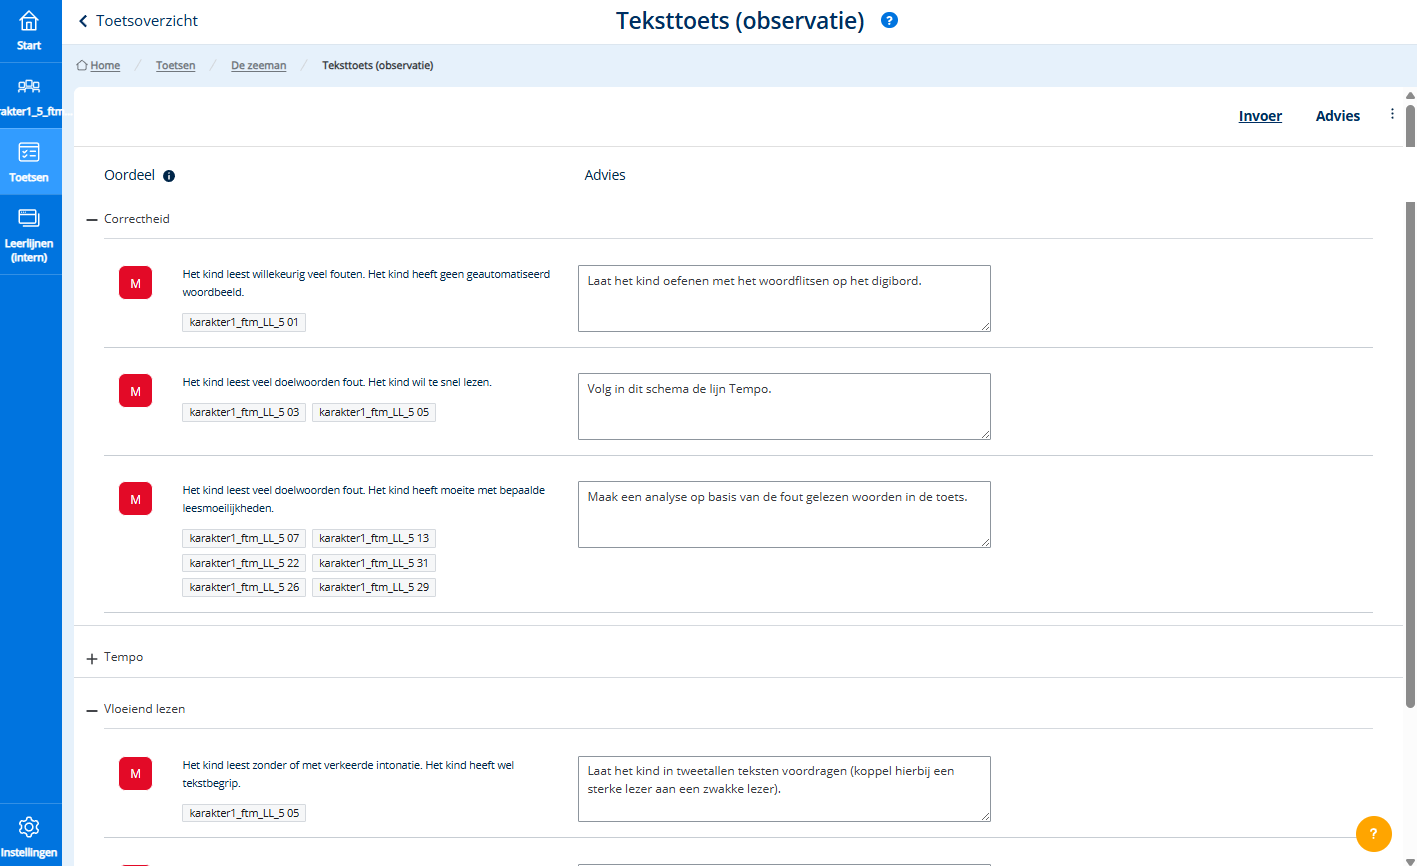Go back to Toetsoverzicht
This screenshot has width=1417, height=866.
point(138,21)
